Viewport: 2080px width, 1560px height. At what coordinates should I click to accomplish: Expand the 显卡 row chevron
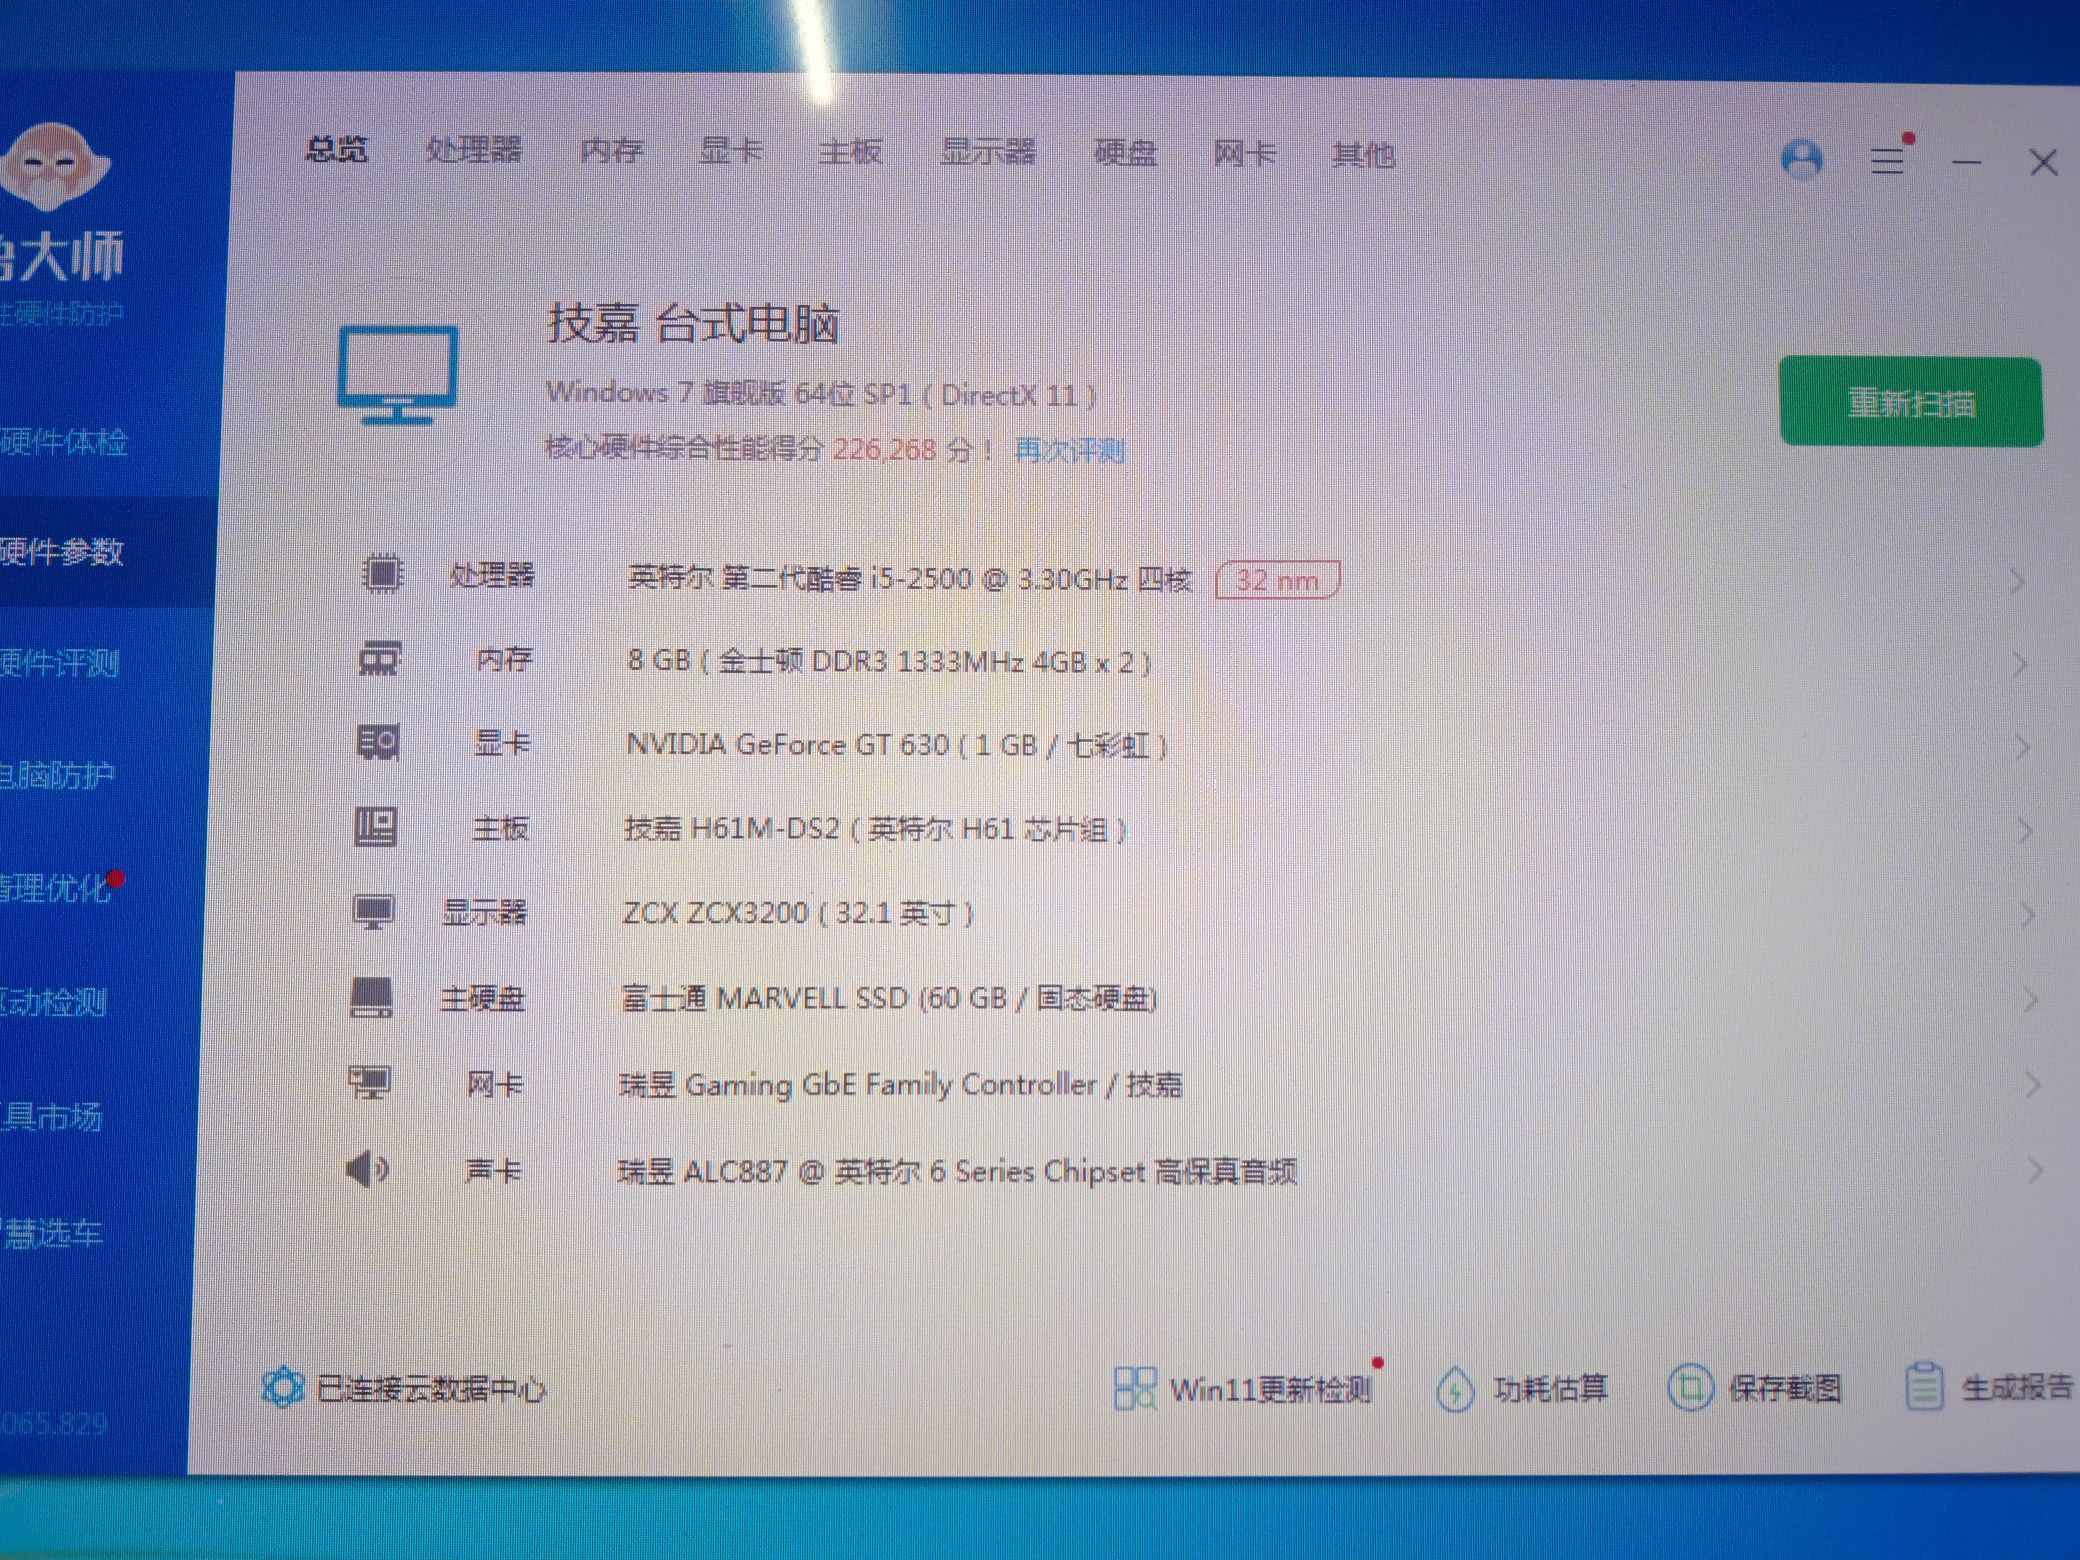[2022, 747]
